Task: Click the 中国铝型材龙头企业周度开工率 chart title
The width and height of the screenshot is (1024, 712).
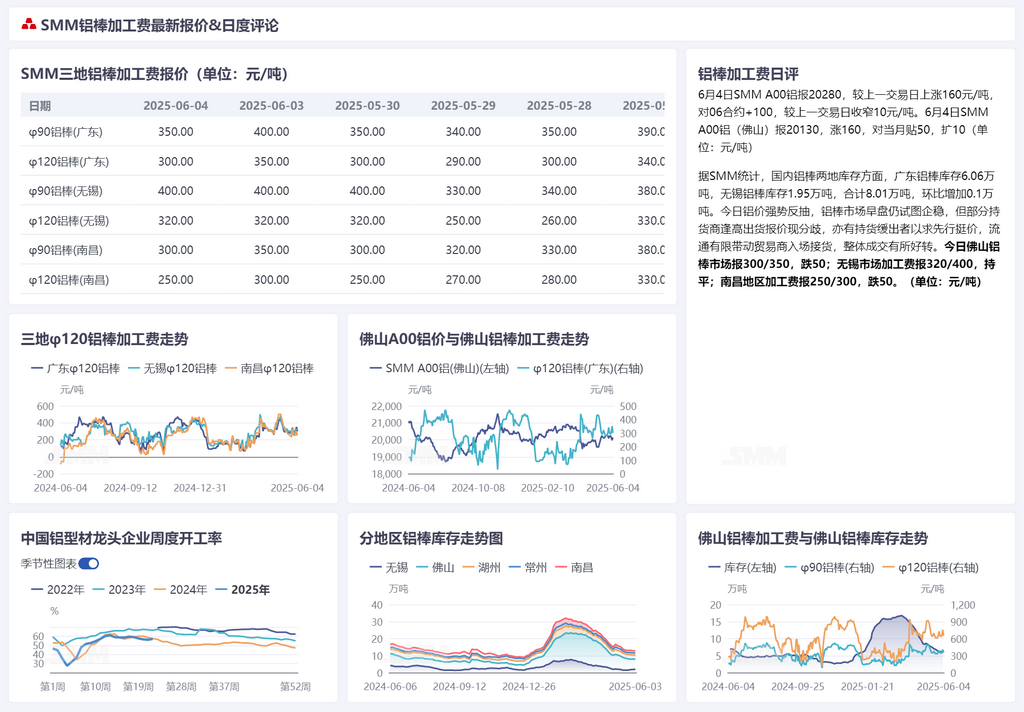Action: [x=121, y=538]
